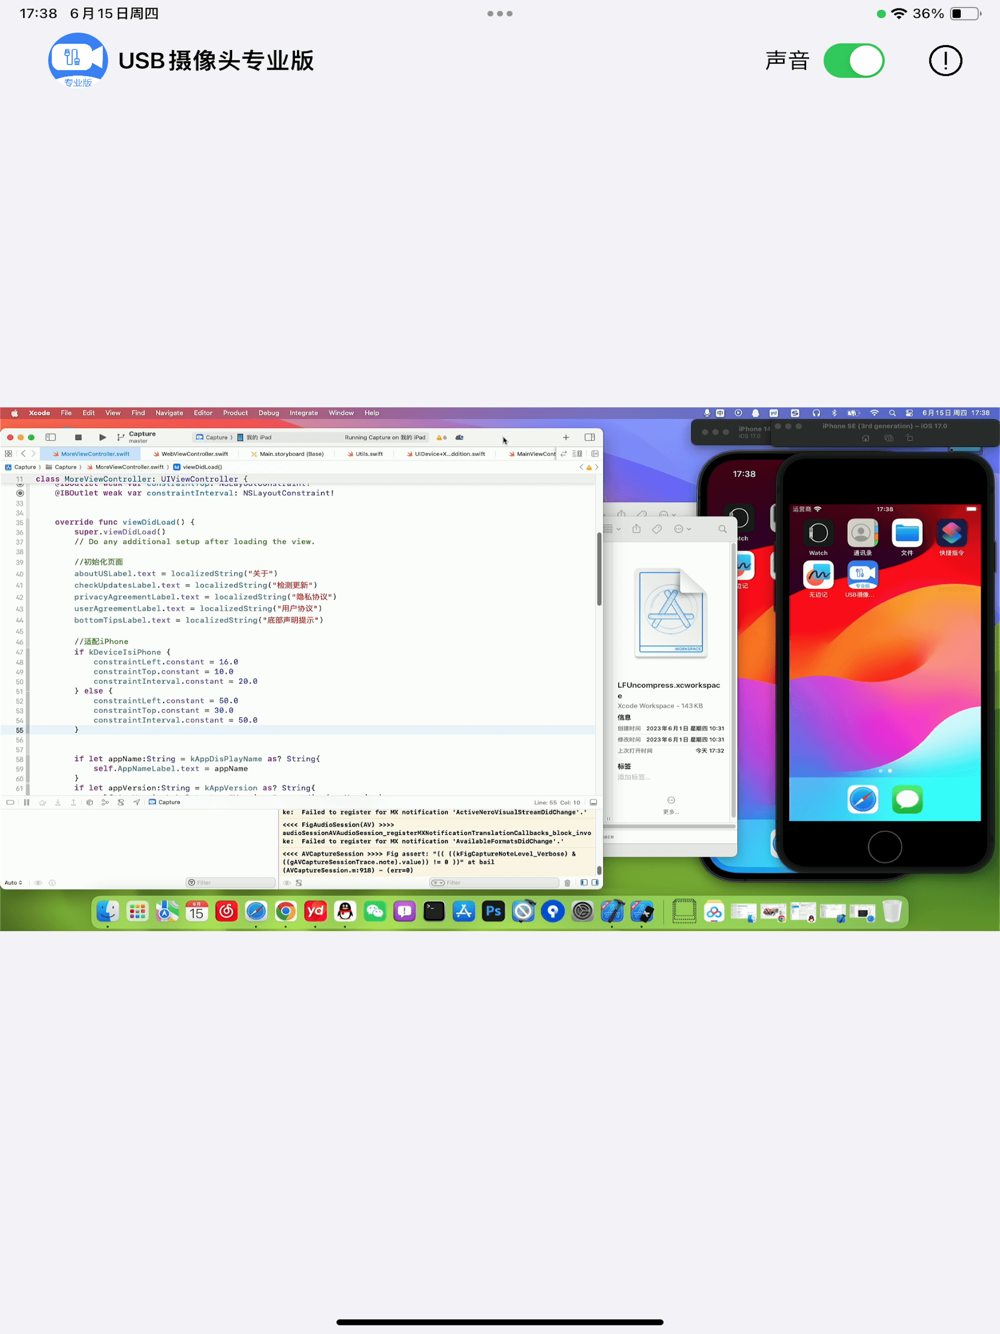The image size is (1000, 1334).
Task: Click the 更多... more button in Finder
Action: pyautogui.click(x=671, y=805)
